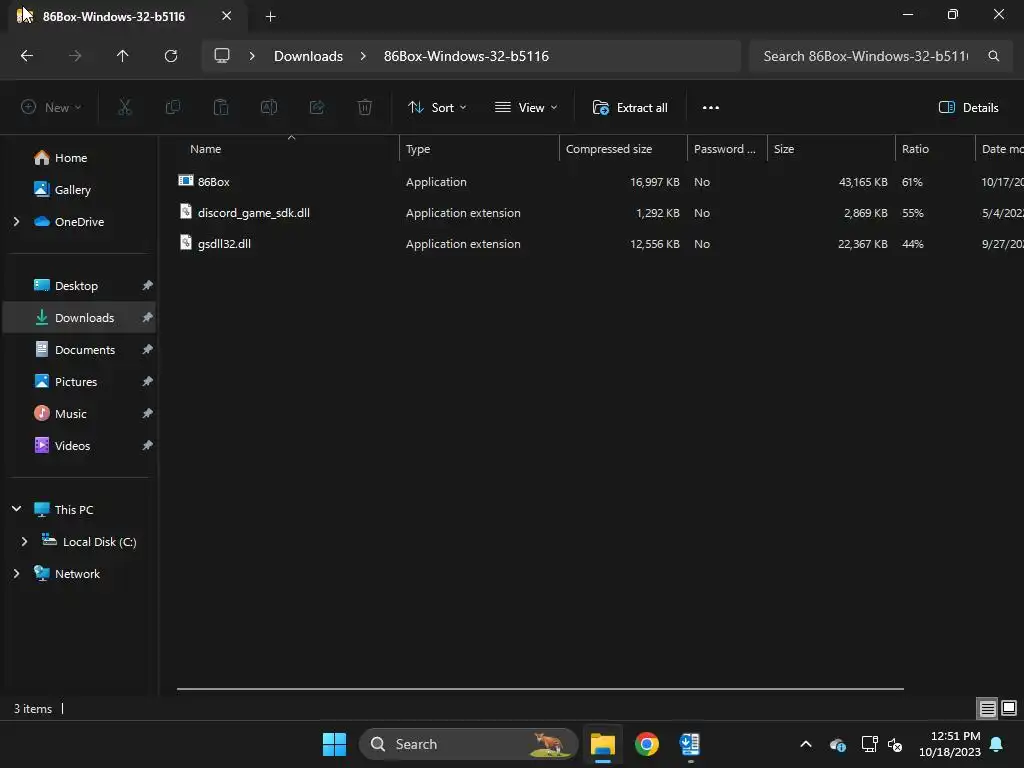The width and height of the screenshot is (1024, 768).
Task: Go up one folder level
Action: click(123, 56)
